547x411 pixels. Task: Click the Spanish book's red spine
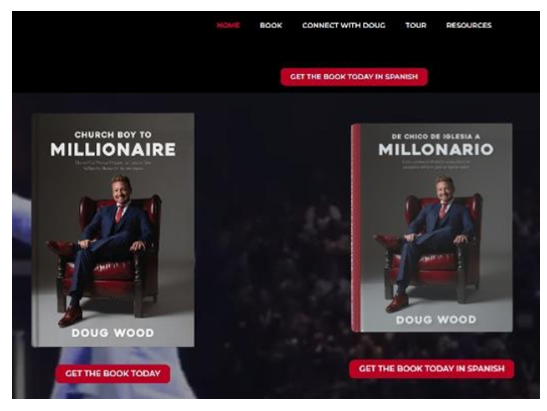pos(356,227)
